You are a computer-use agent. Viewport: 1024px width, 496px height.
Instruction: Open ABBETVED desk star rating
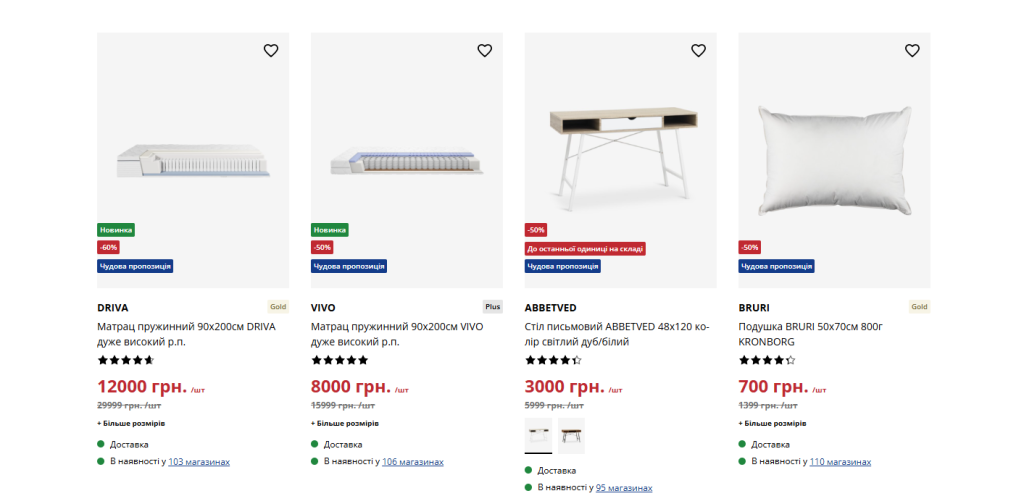tap(553, 360)
